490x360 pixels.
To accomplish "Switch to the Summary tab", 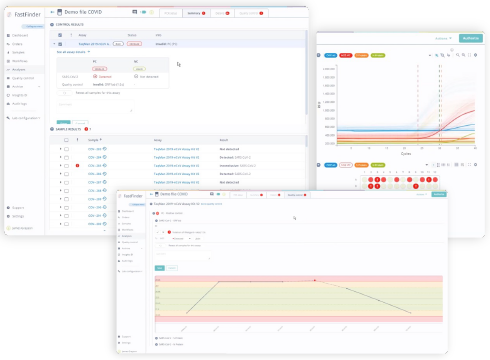I will [196, 13].
